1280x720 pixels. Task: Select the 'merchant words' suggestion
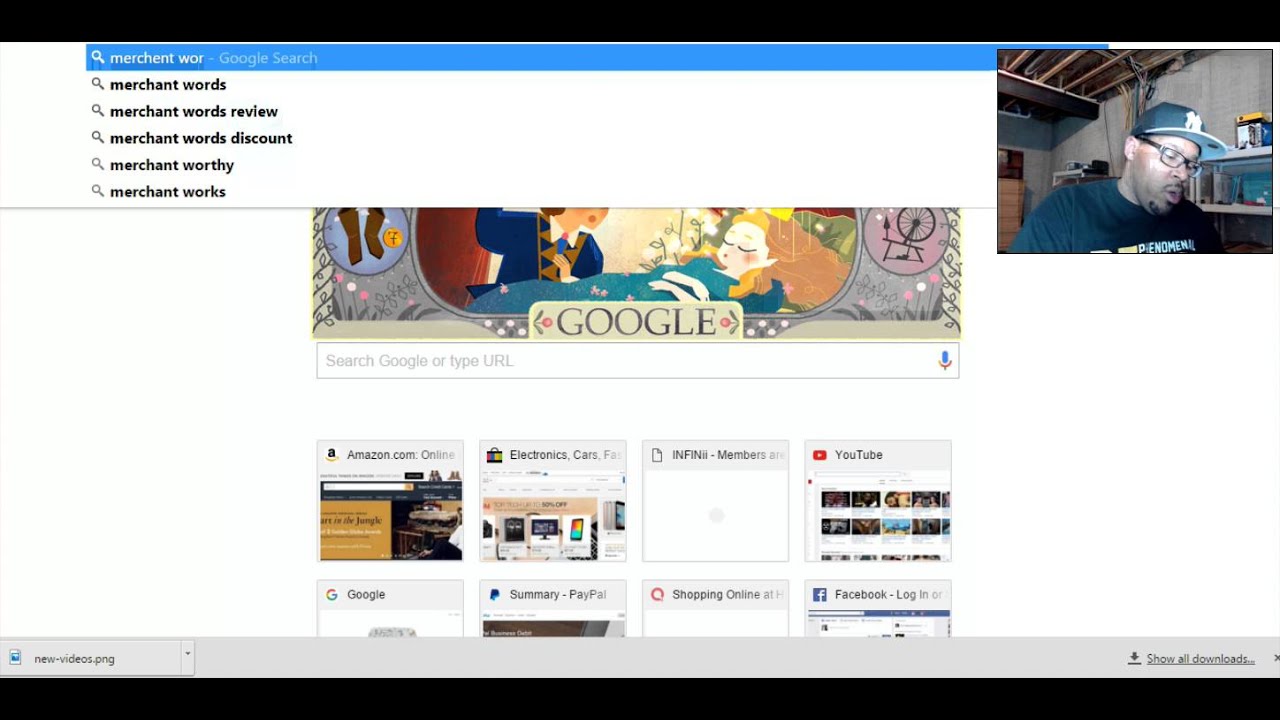[168, 85]
